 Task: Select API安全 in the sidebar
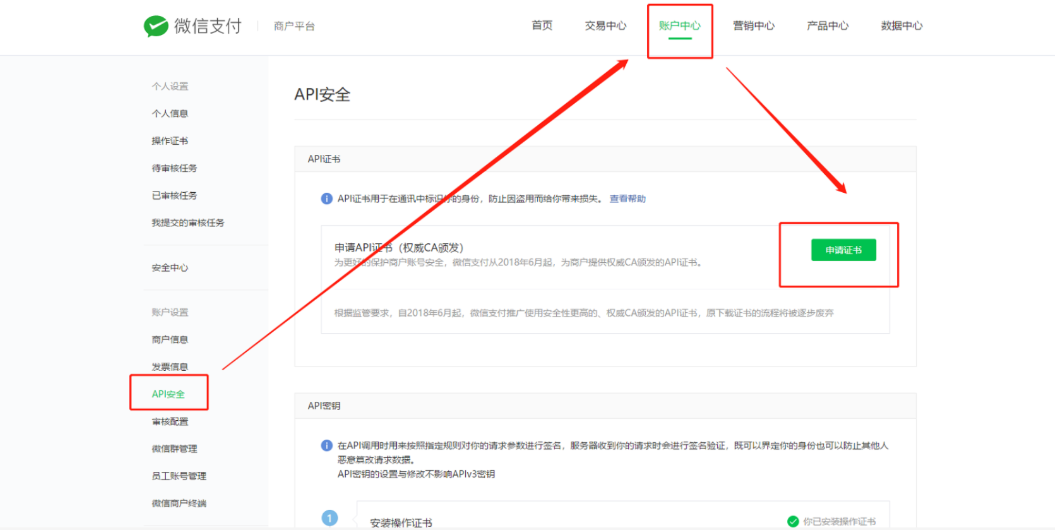168,394
